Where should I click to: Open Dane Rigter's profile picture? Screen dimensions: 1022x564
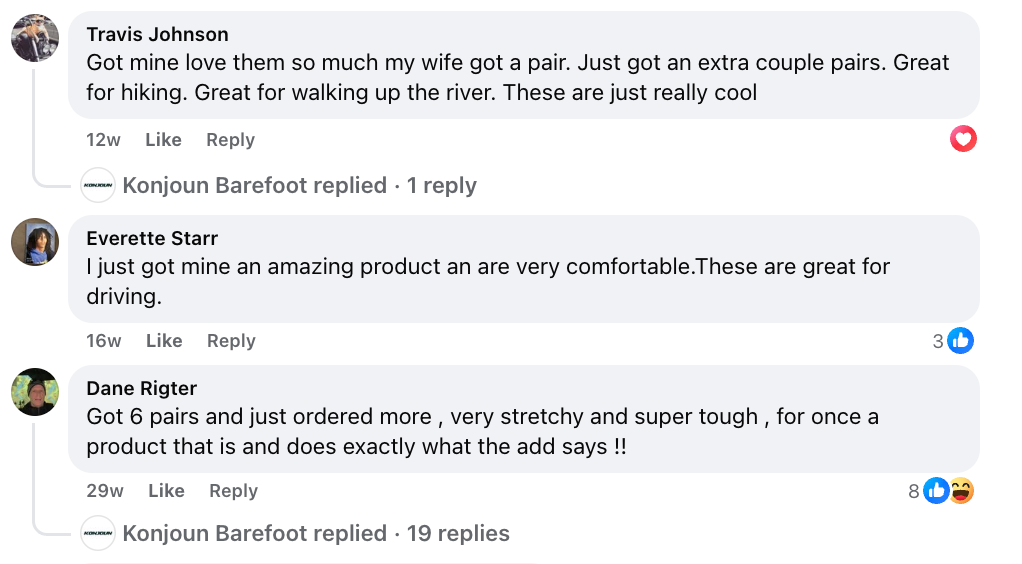point(35,392)
